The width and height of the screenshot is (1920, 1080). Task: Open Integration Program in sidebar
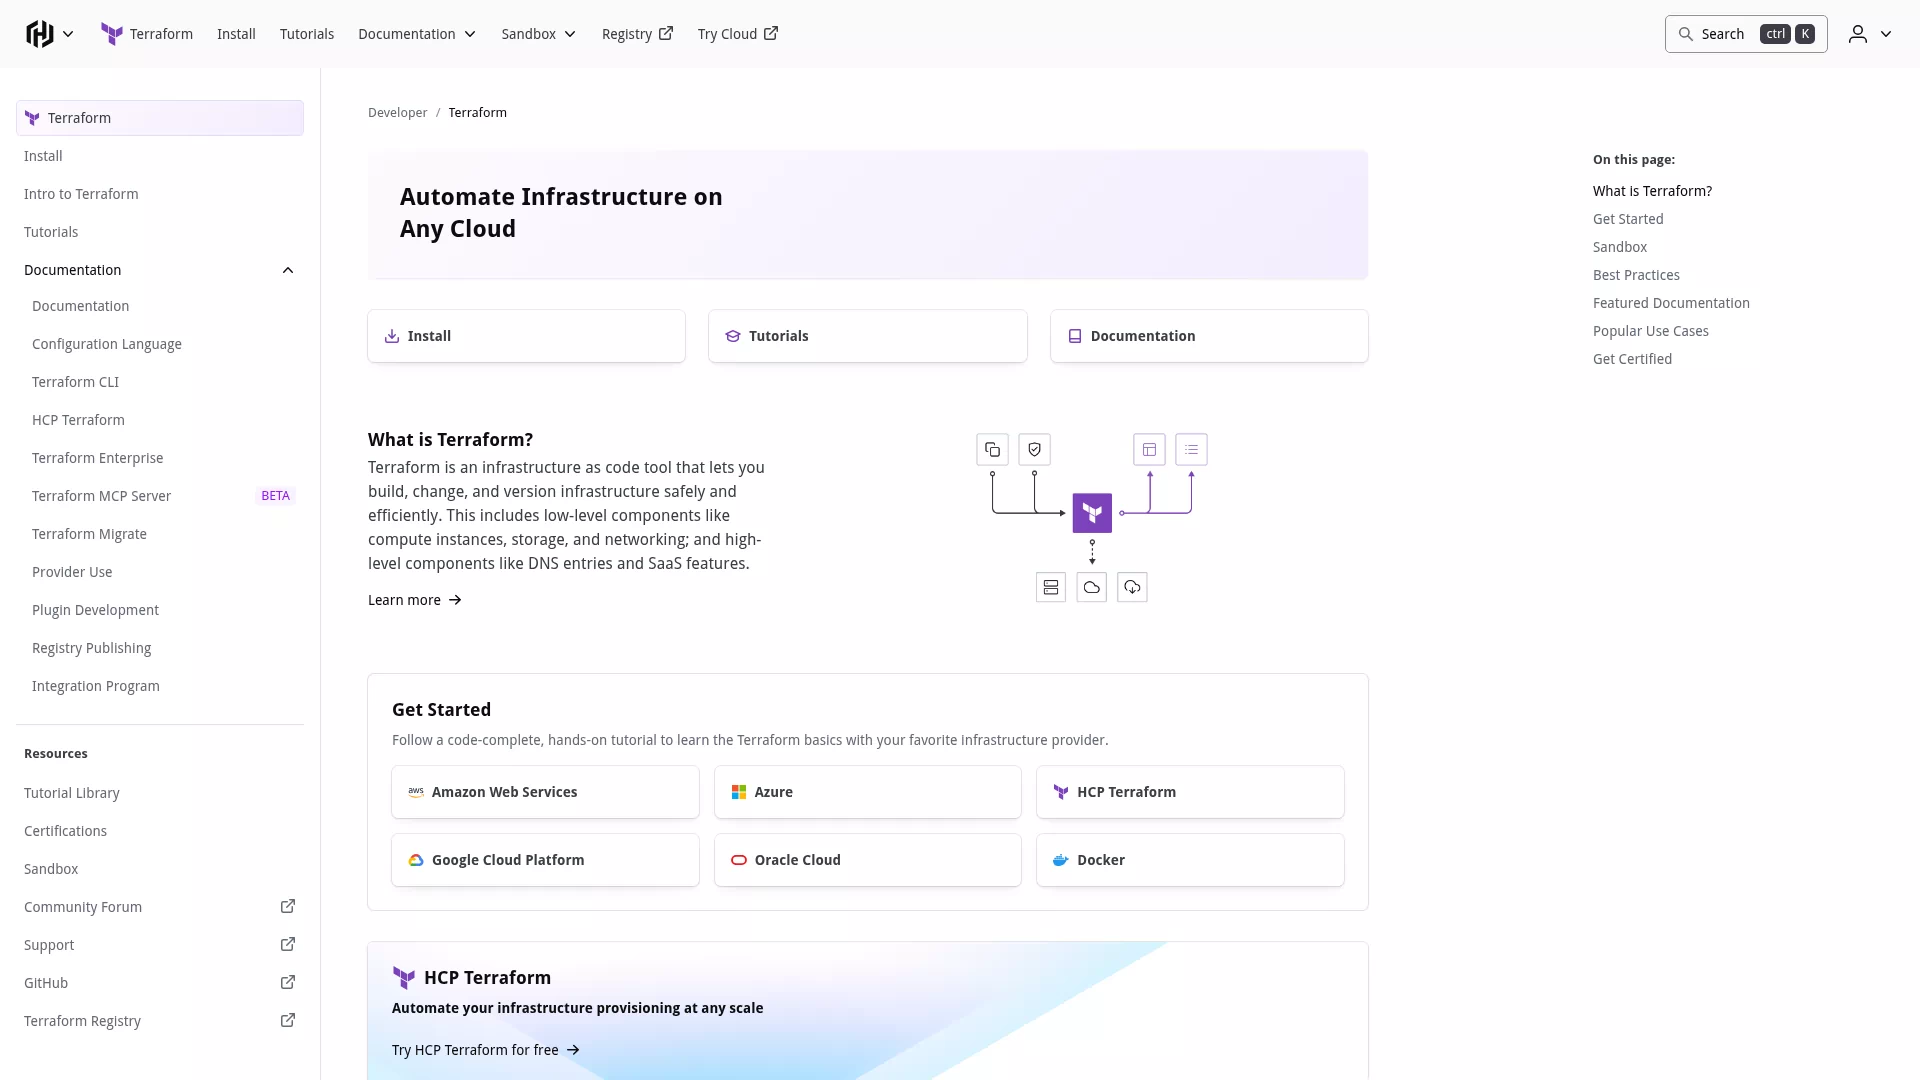160,686
